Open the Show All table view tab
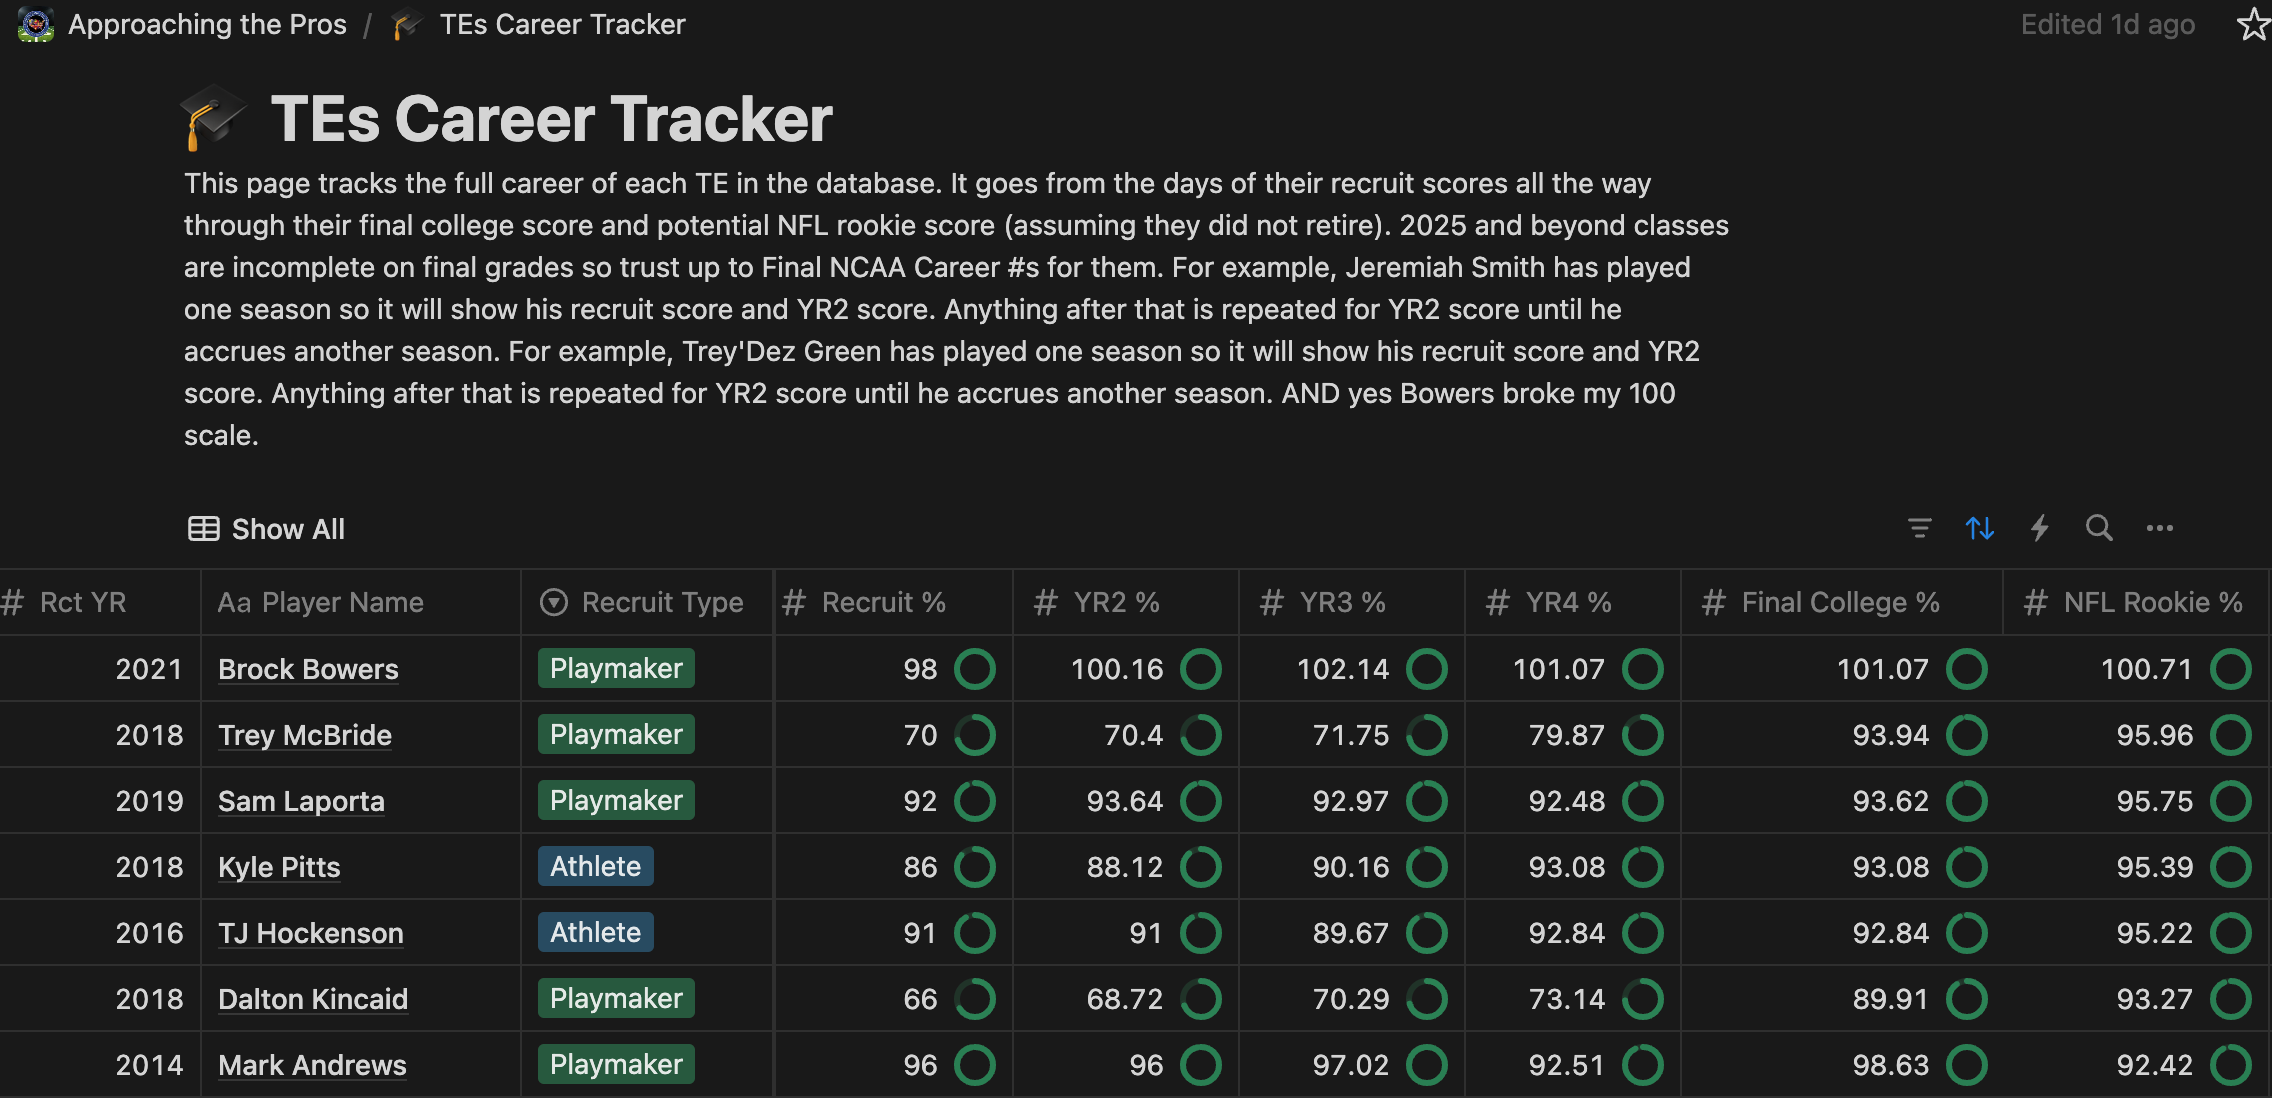 point(267,529)
